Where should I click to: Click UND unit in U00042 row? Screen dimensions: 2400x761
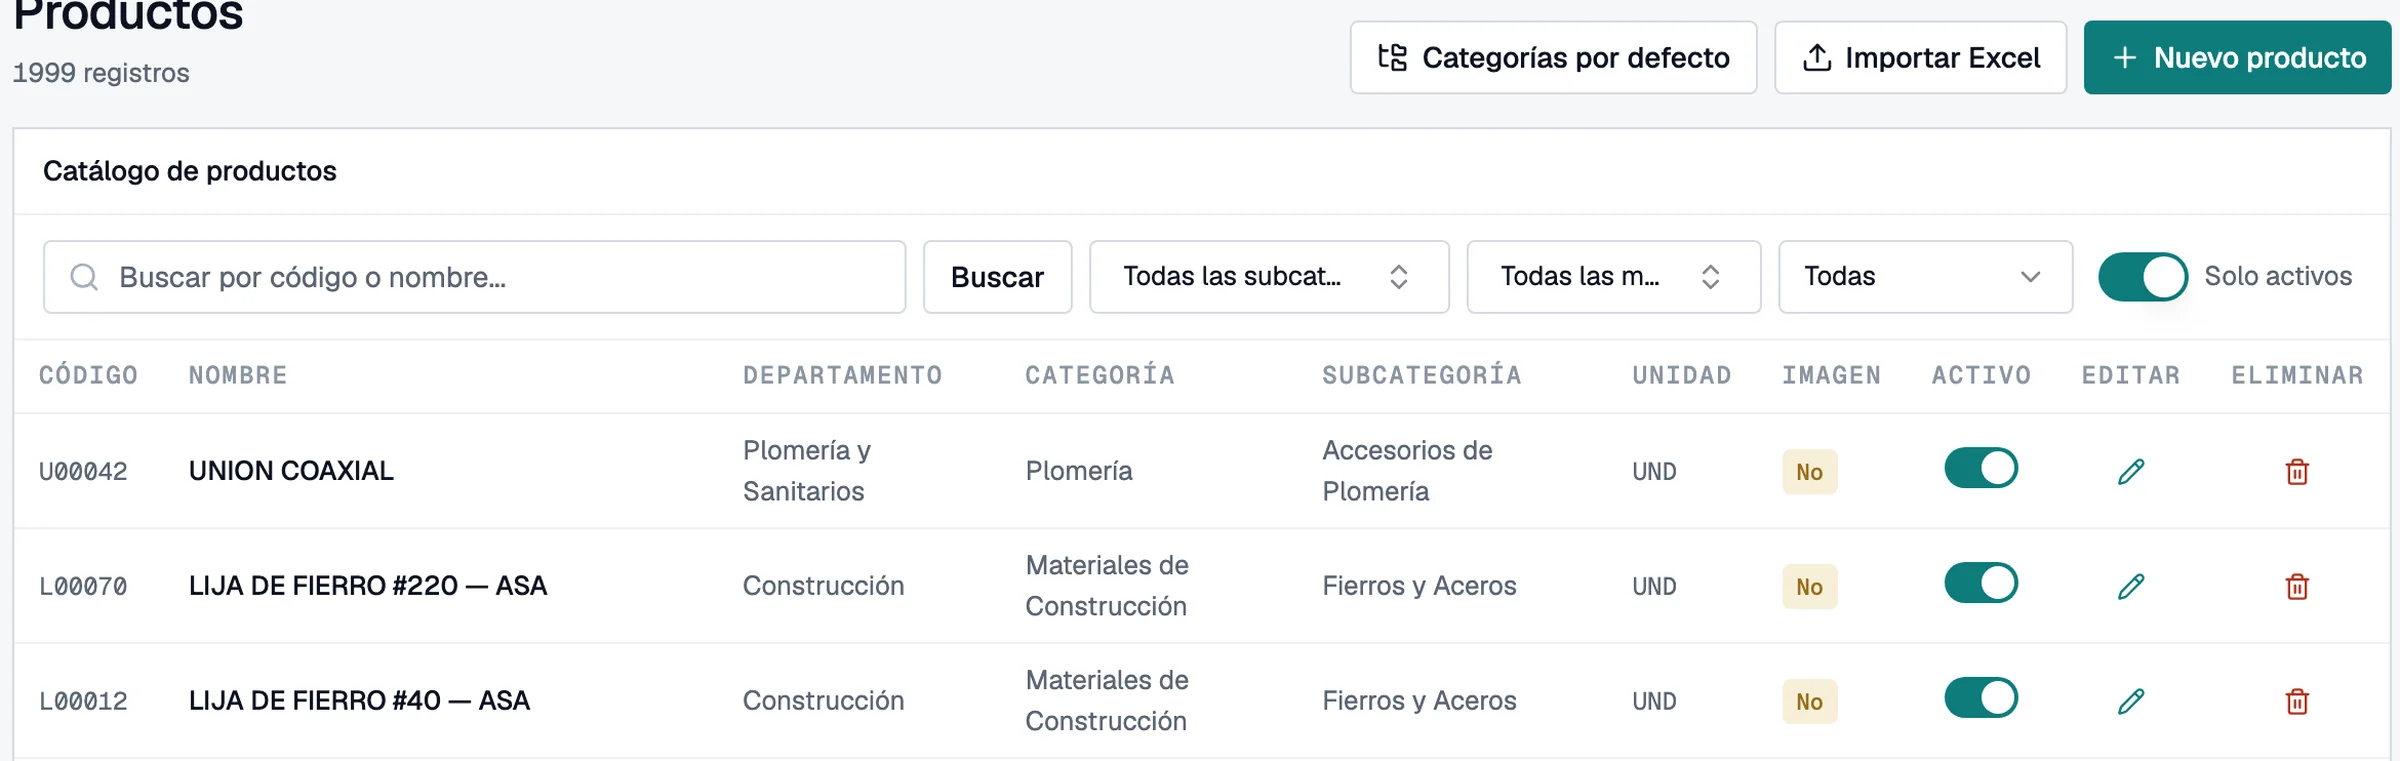[1654, 472]
